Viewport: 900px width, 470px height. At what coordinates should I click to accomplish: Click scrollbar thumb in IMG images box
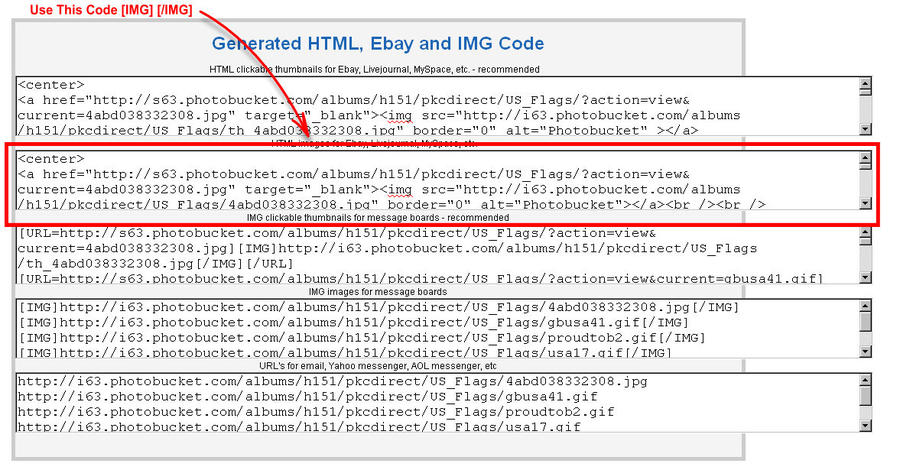(865, 322)
